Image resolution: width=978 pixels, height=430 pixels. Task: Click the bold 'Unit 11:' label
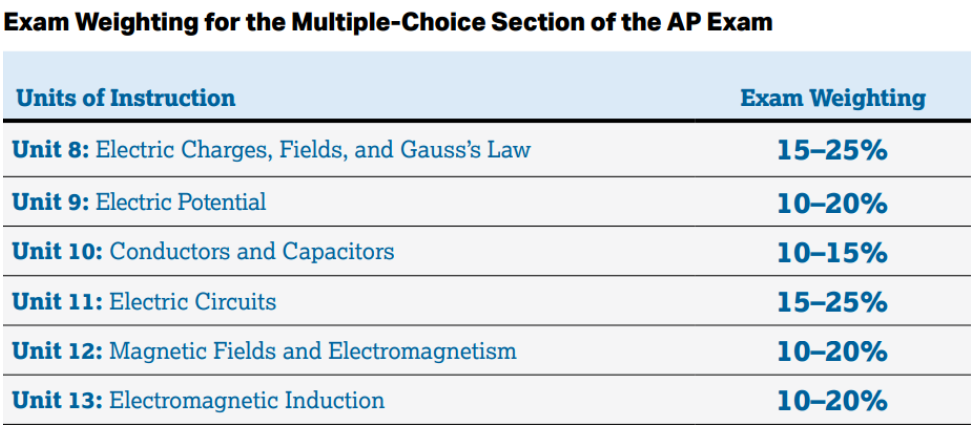pyautogui.click(x=58, y=301)
